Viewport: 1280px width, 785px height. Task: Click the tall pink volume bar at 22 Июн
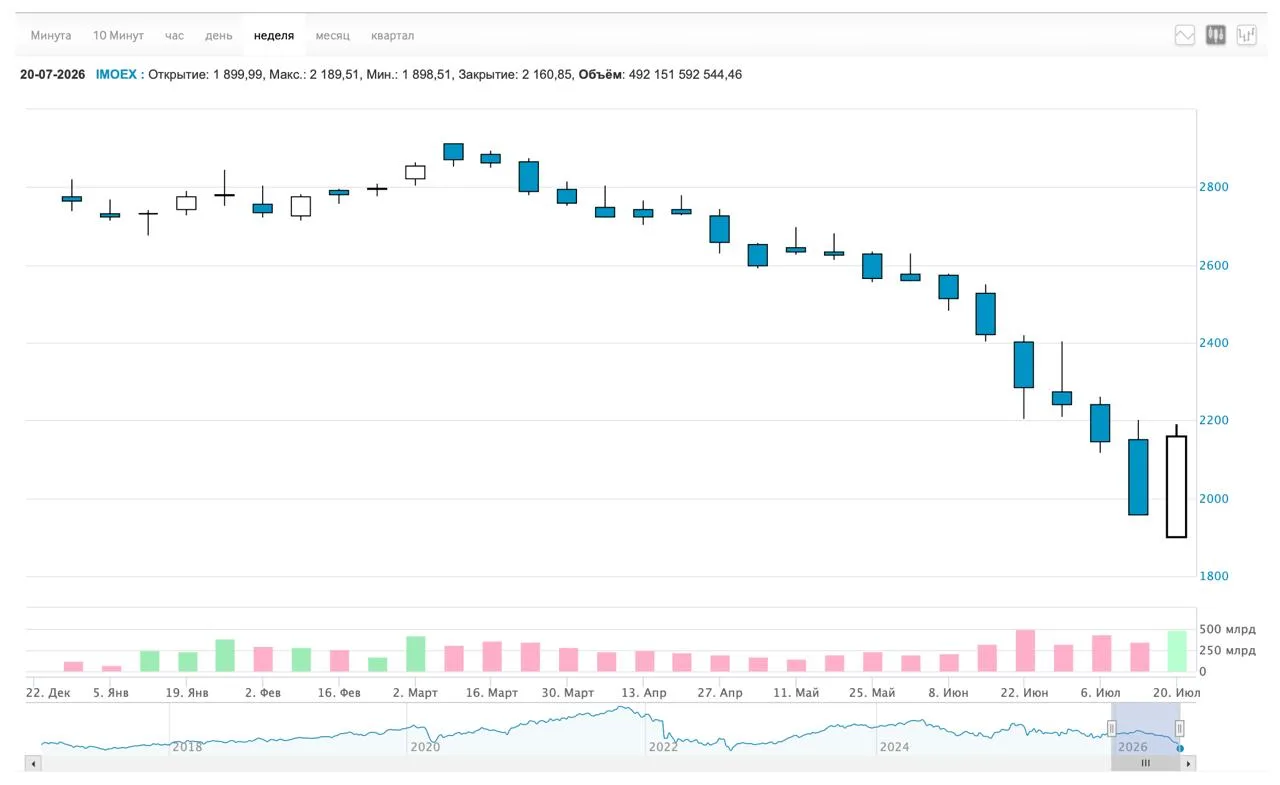[x=1025, y=651]
